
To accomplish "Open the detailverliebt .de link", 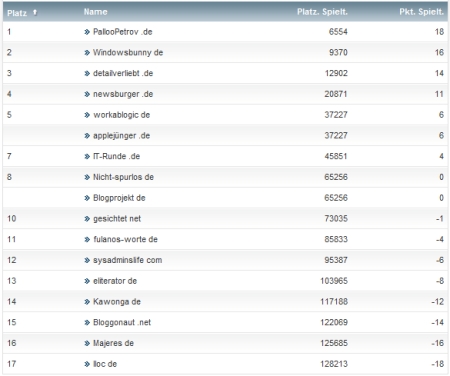I will 123,73.
